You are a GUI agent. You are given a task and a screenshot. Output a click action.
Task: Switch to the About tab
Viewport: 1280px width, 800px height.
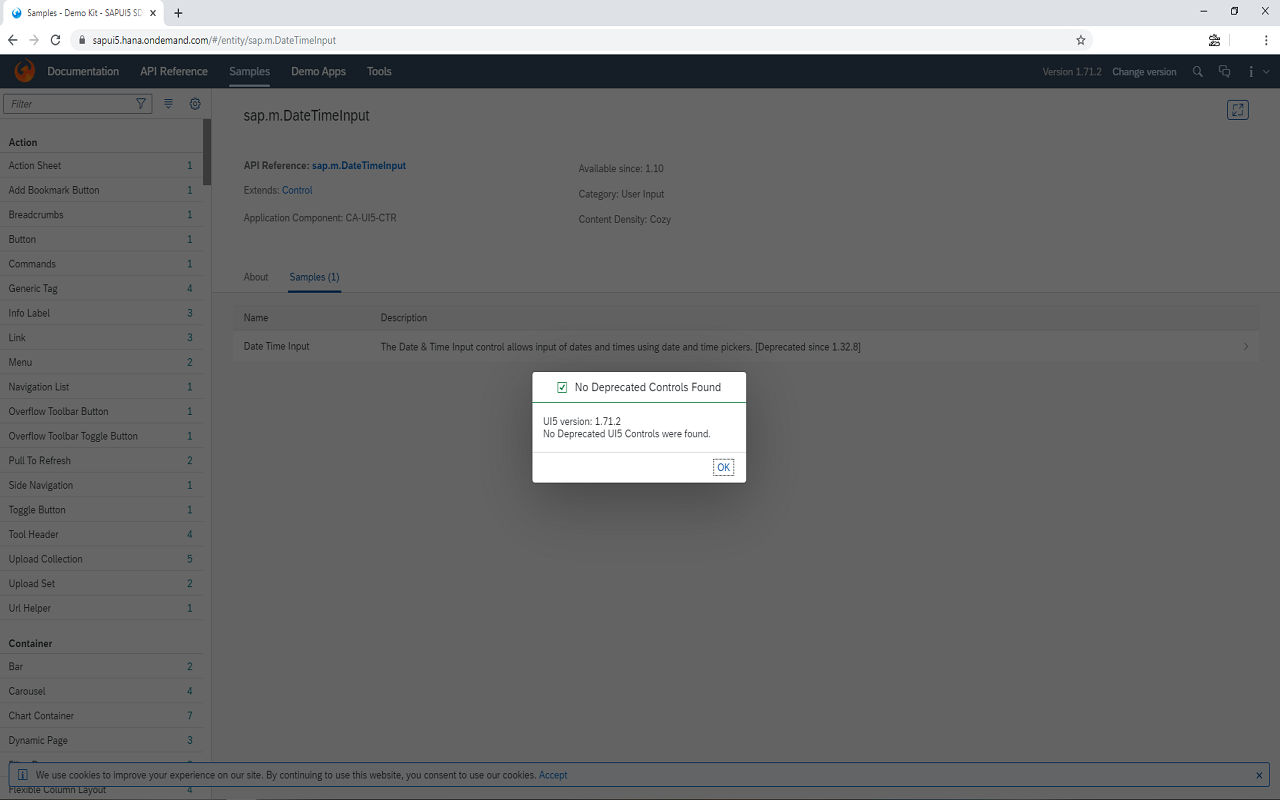tap(256, 277)
